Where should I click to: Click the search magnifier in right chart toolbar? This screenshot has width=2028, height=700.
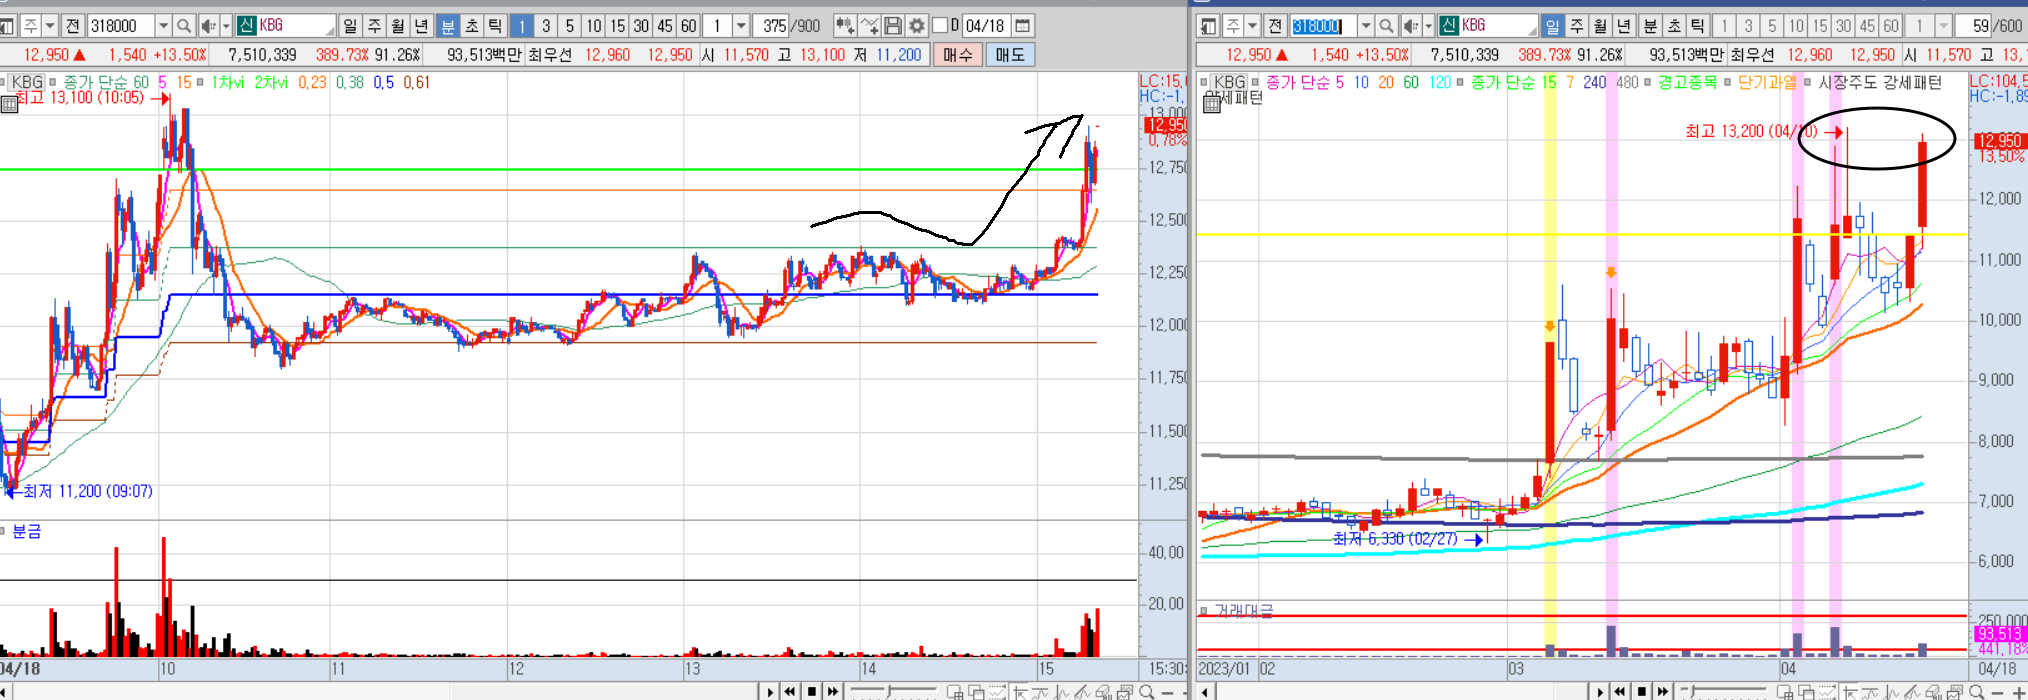point(1386,26)
